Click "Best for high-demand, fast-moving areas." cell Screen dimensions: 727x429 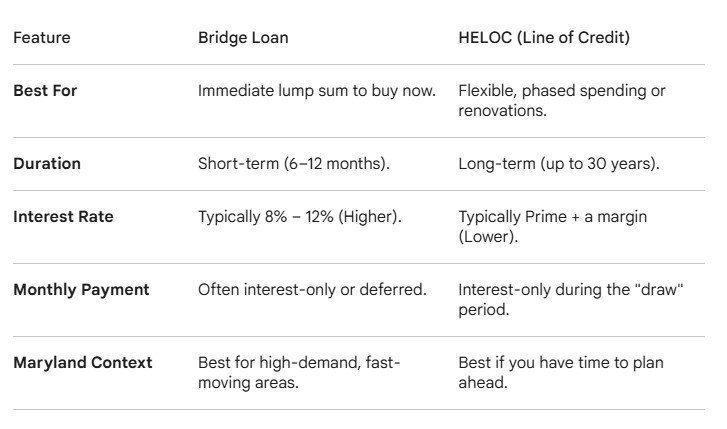299,371
